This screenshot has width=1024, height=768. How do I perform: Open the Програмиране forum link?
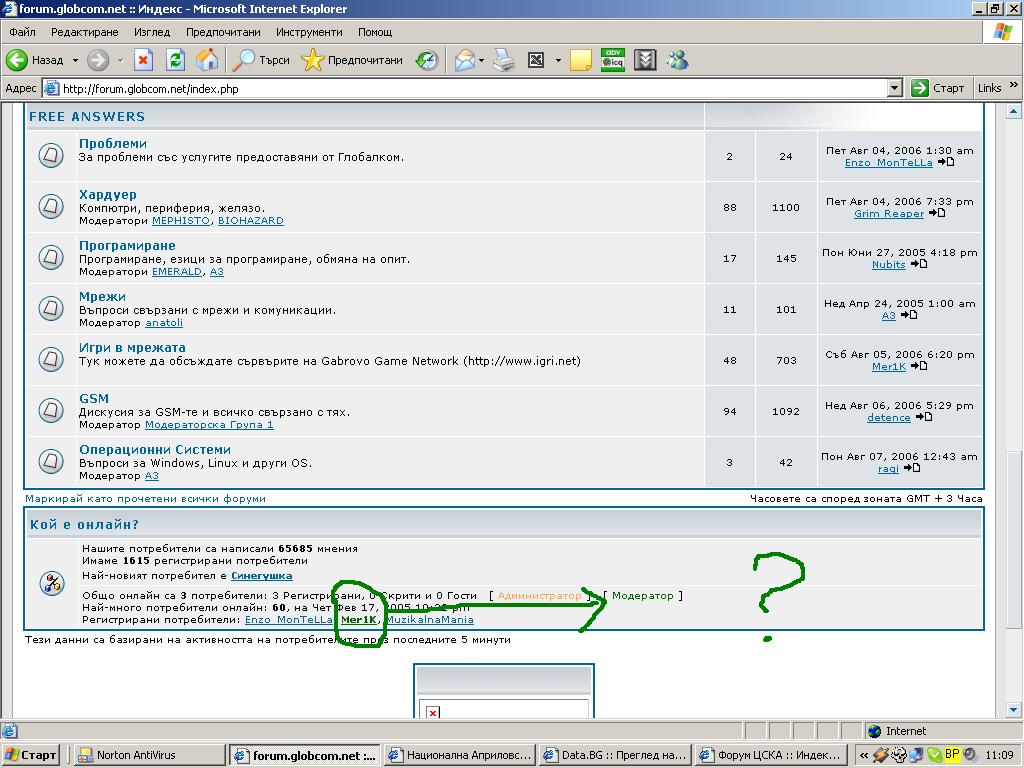click(x=127, y=245)
